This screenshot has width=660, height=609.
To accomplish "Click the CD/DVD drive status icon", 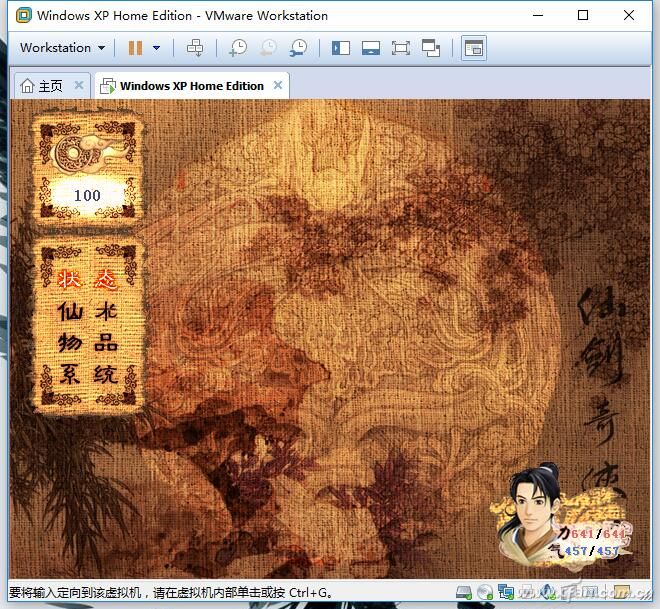I will click(485, 593).
